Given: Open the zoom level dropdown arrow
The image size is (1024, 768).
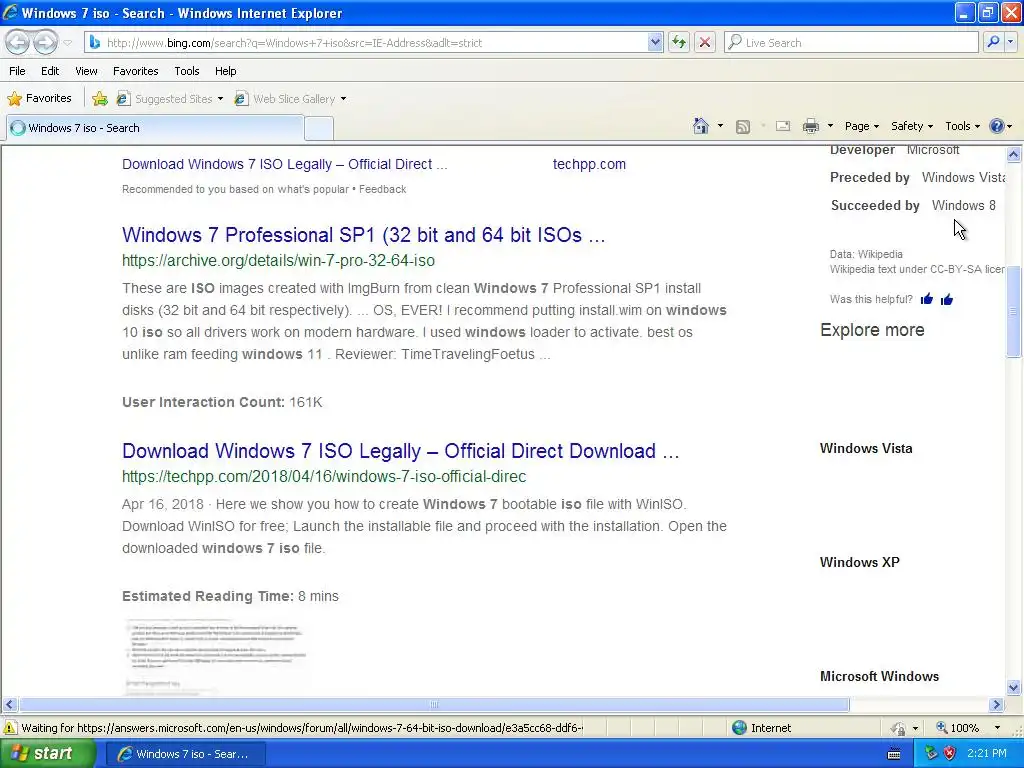Looking at the screenshot, I should 997,728.
